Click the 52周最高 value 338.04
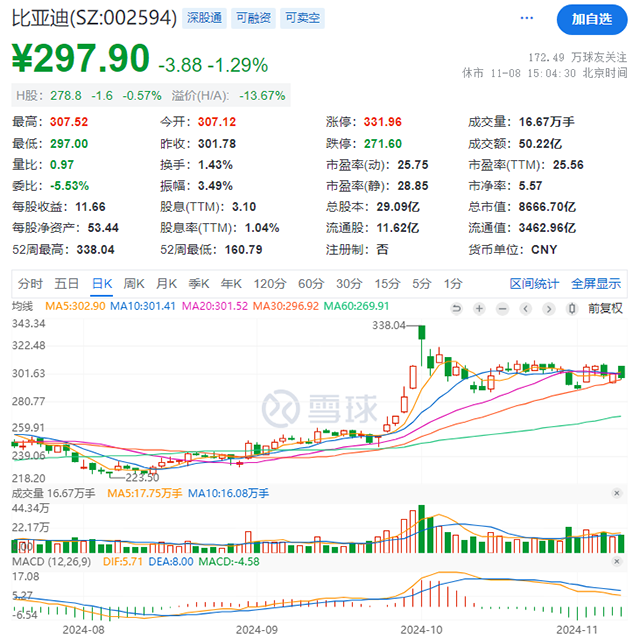The image size is (640, 638). tap(96, 249)
